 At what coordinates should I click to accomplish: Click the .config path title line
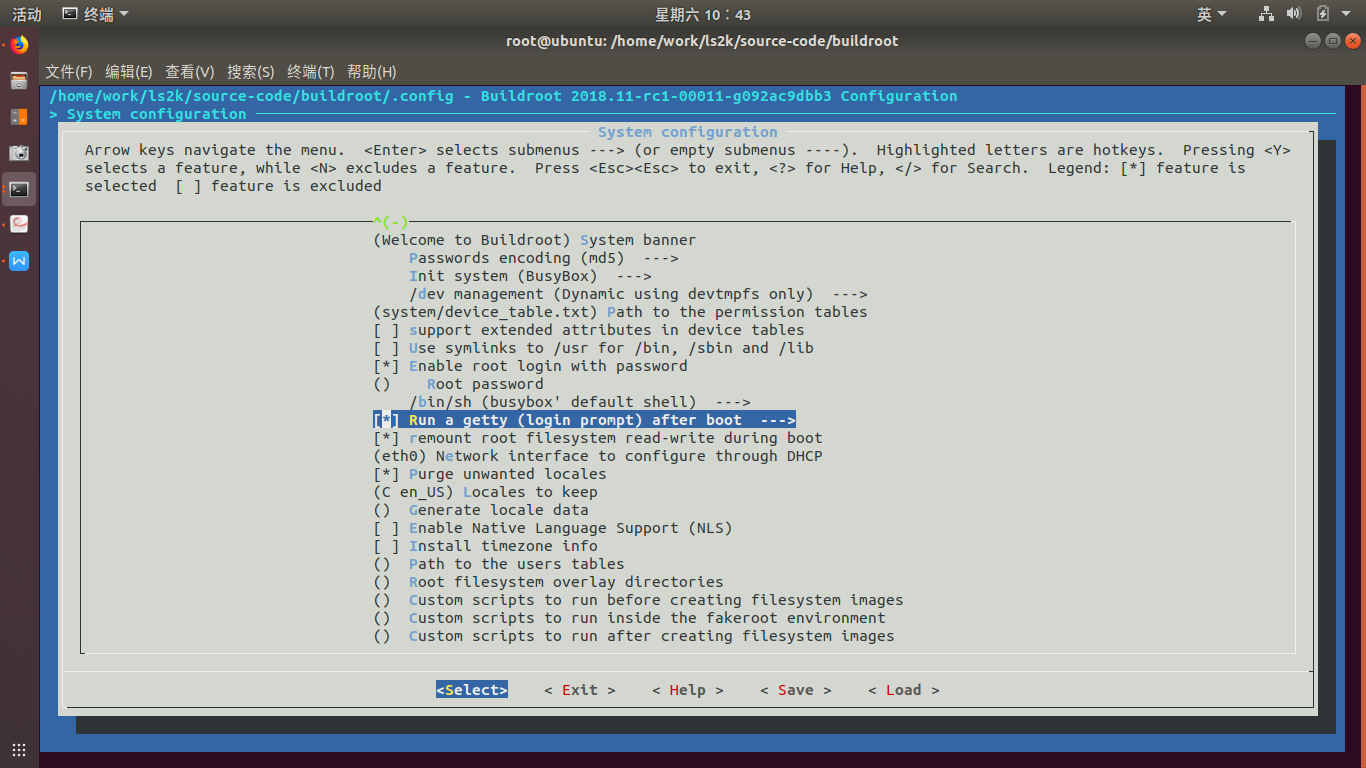tap(503, 96)
